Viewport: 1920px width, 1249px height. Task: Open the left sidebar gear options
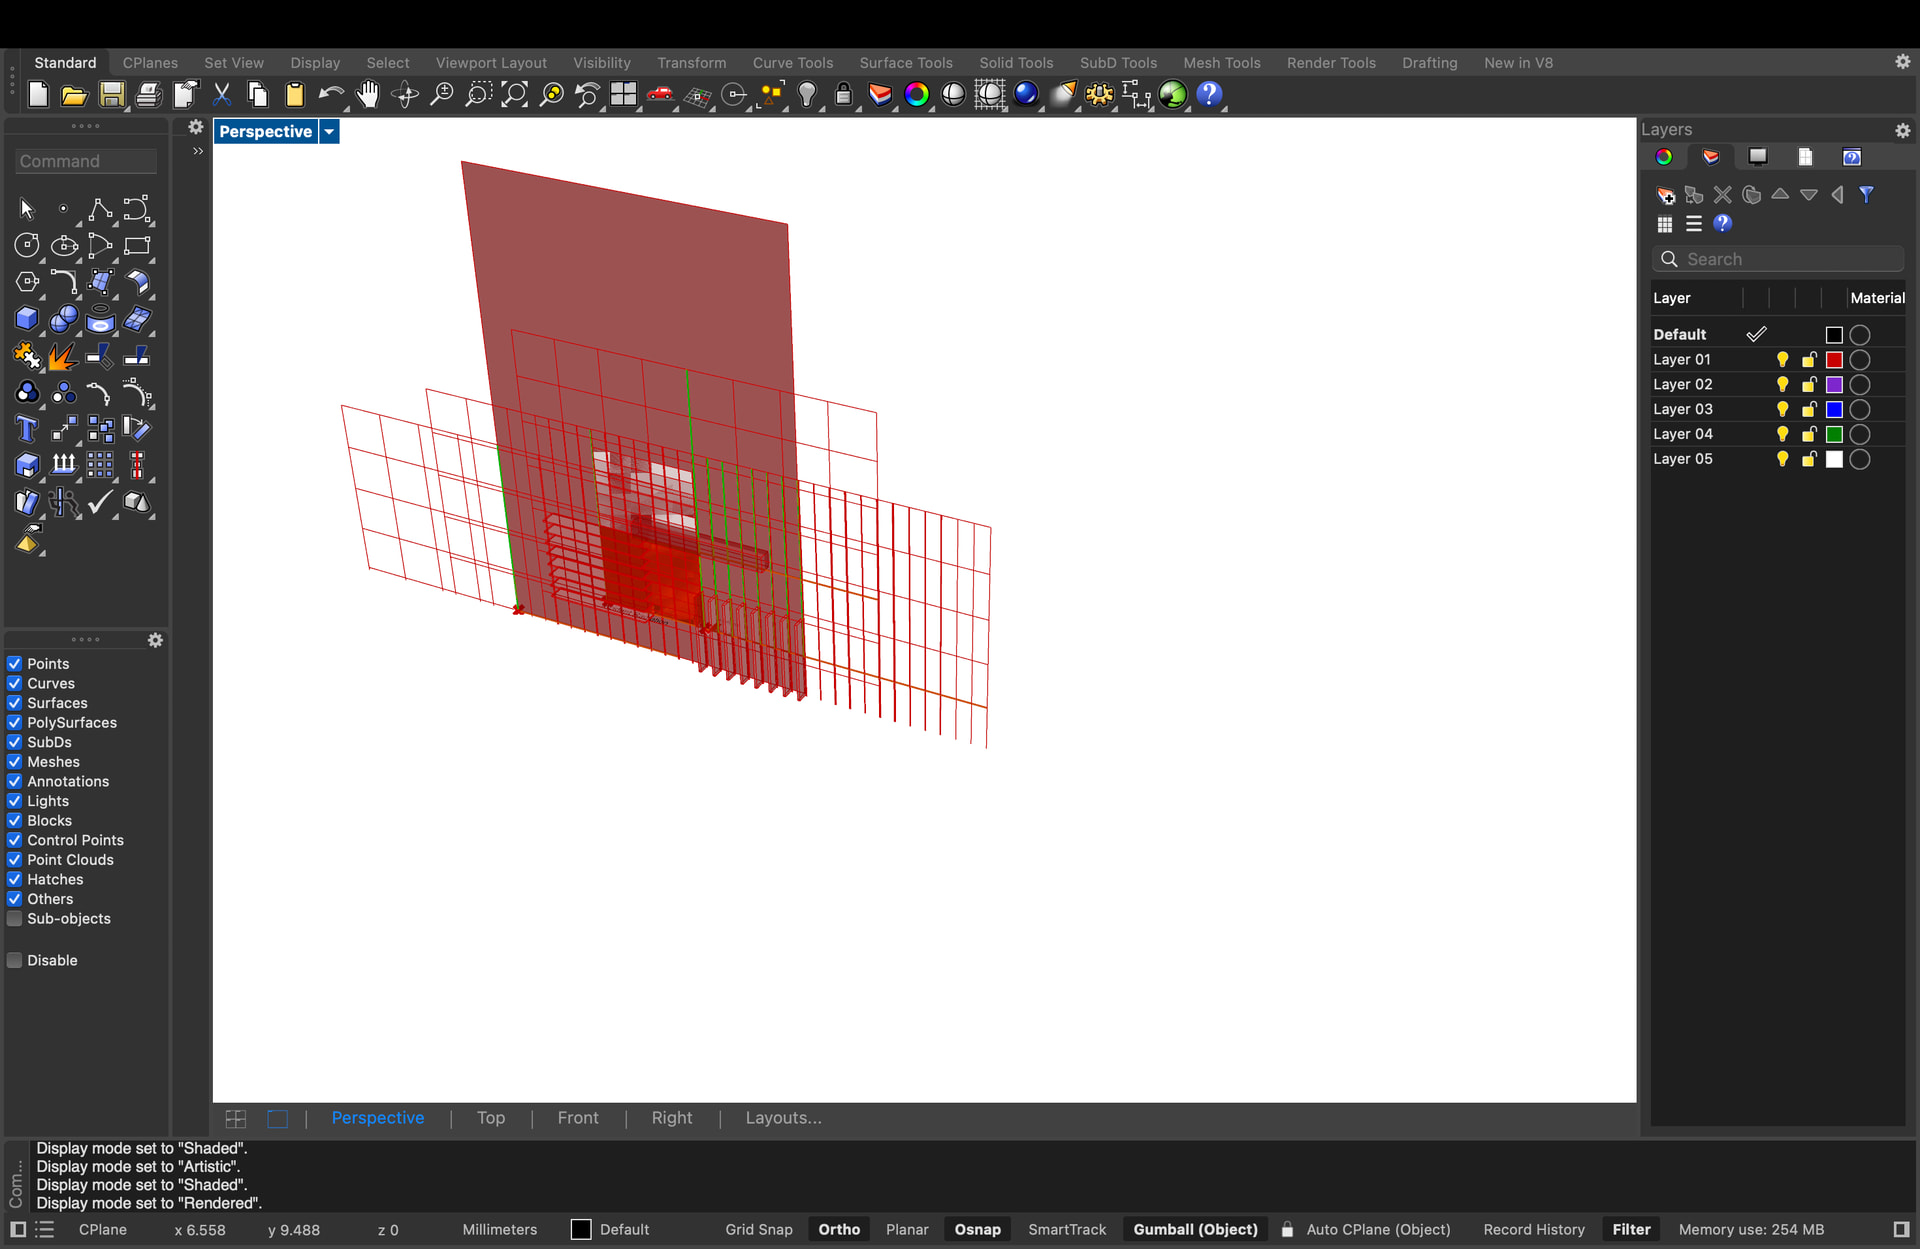point(196,127)
